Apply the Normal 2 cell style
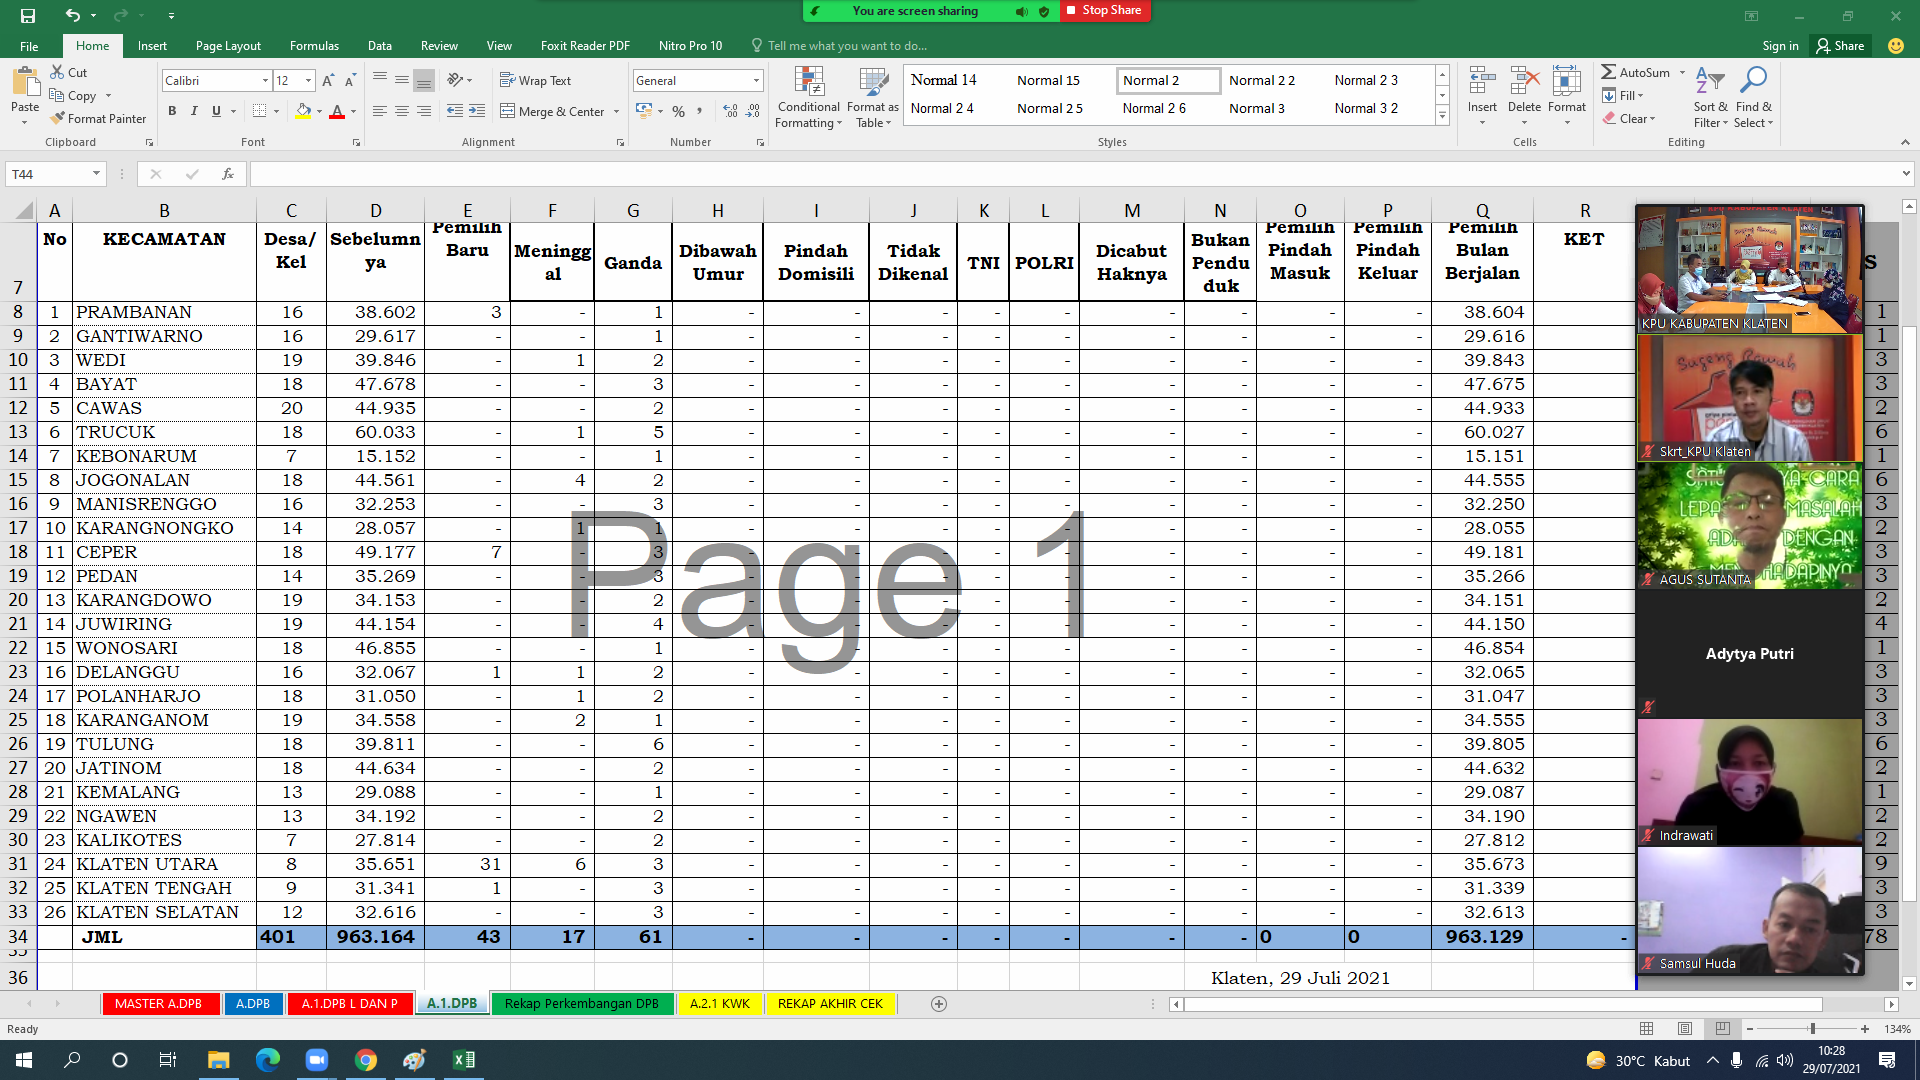This screenshot has height=1080, width=1920. click(1166, 80)
